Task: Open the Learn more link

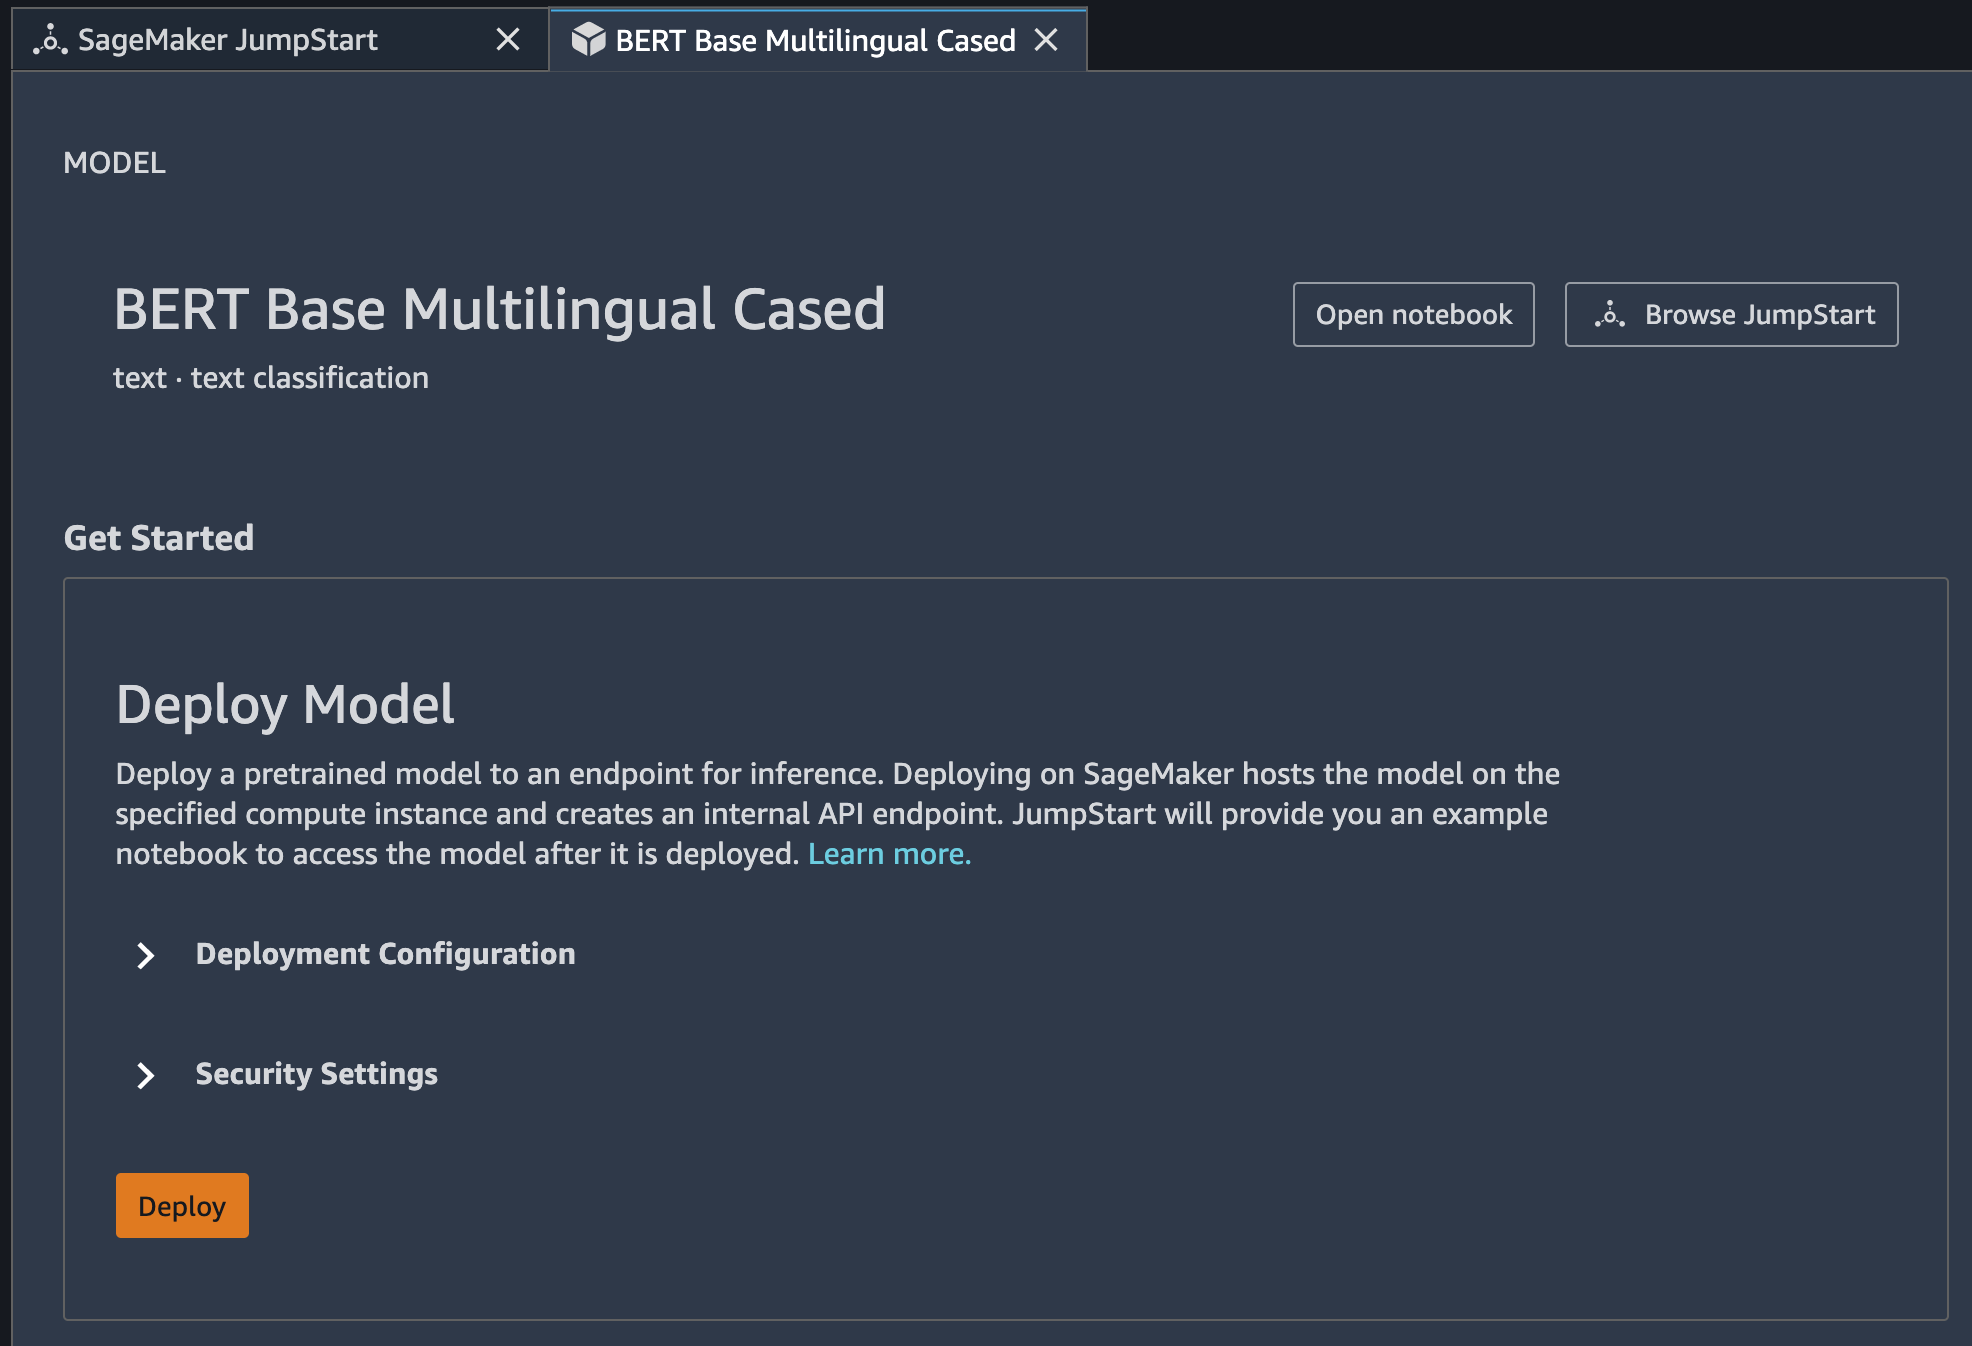Action: click(889, 854)
